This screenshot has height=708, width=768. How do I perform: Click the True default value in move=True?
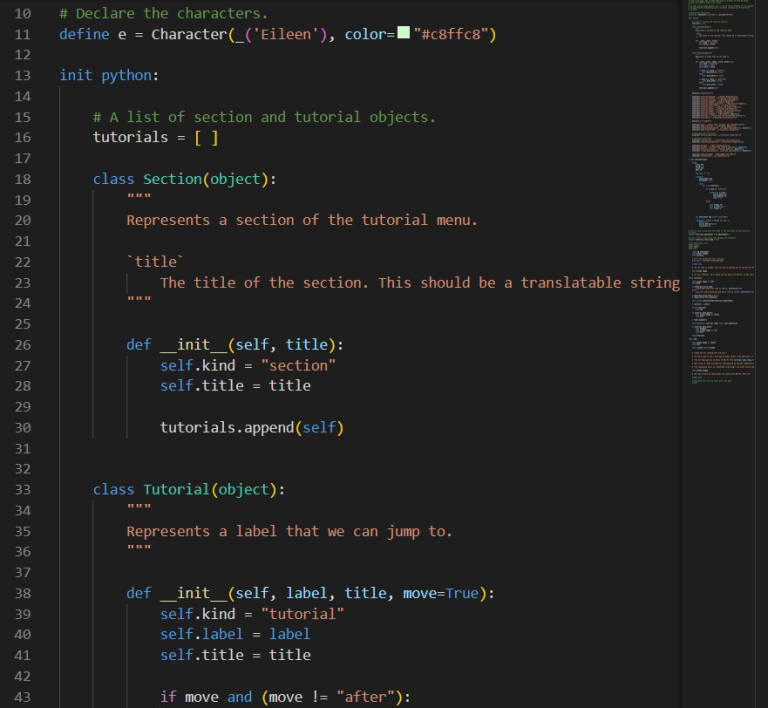(462, 593)
